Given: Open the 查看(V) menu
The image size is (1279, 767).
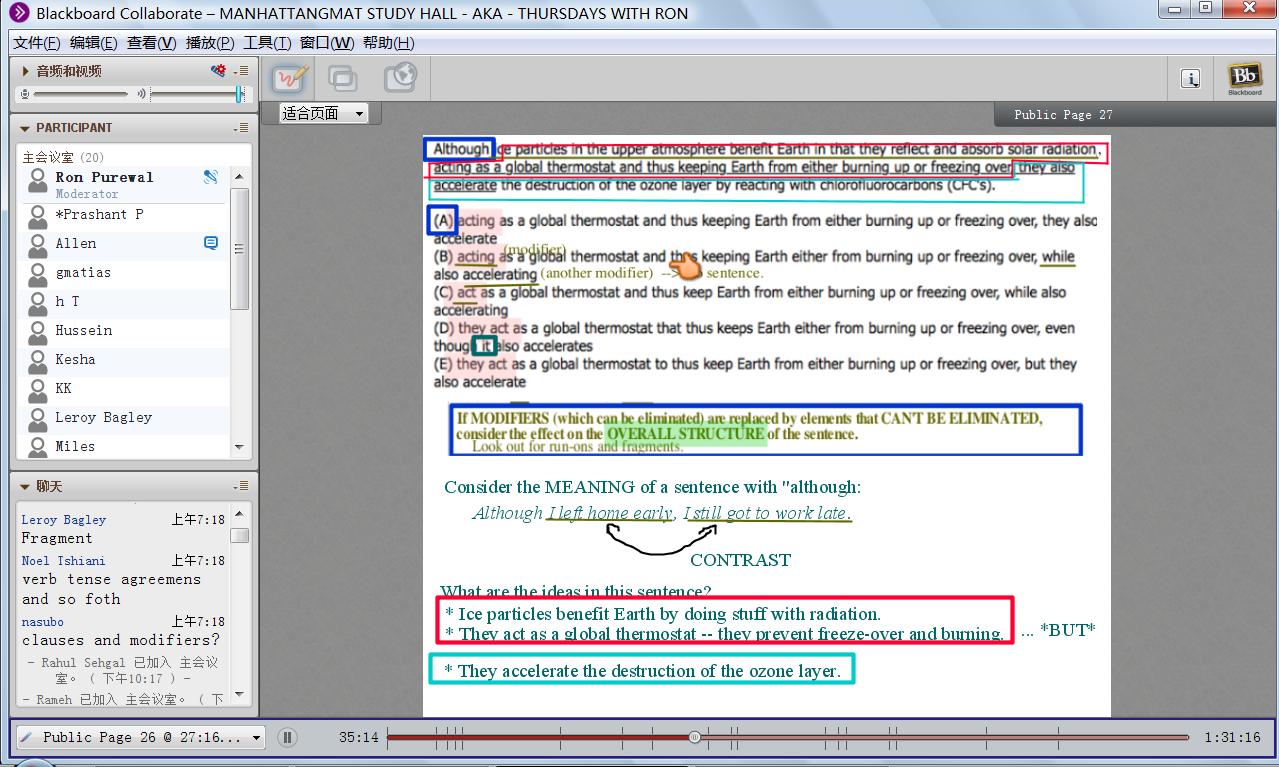Looking at the screenshot, I should [152, 43].
